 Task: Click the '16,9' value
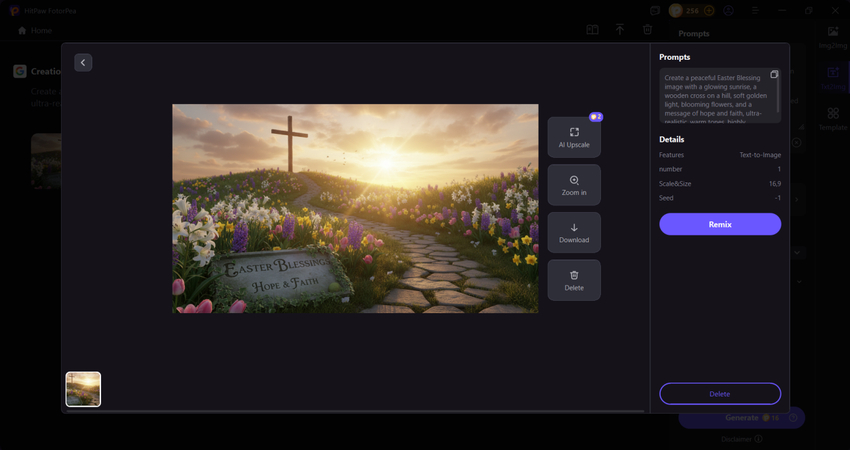pos(775,184)
